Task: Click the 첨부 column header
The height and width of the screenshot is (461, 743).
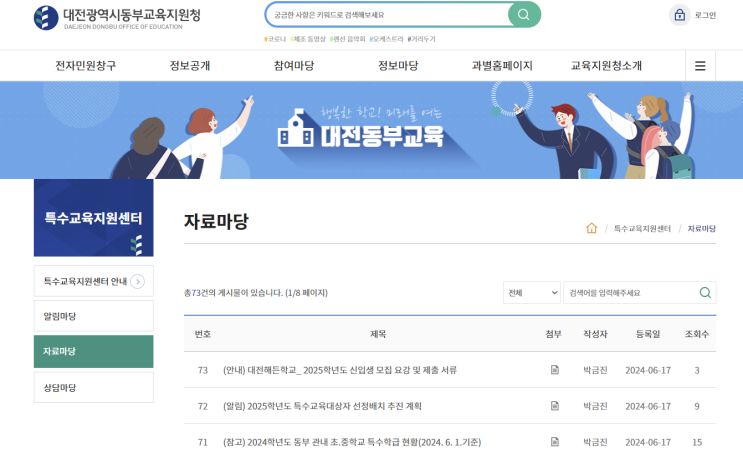Action: point(553,334)
